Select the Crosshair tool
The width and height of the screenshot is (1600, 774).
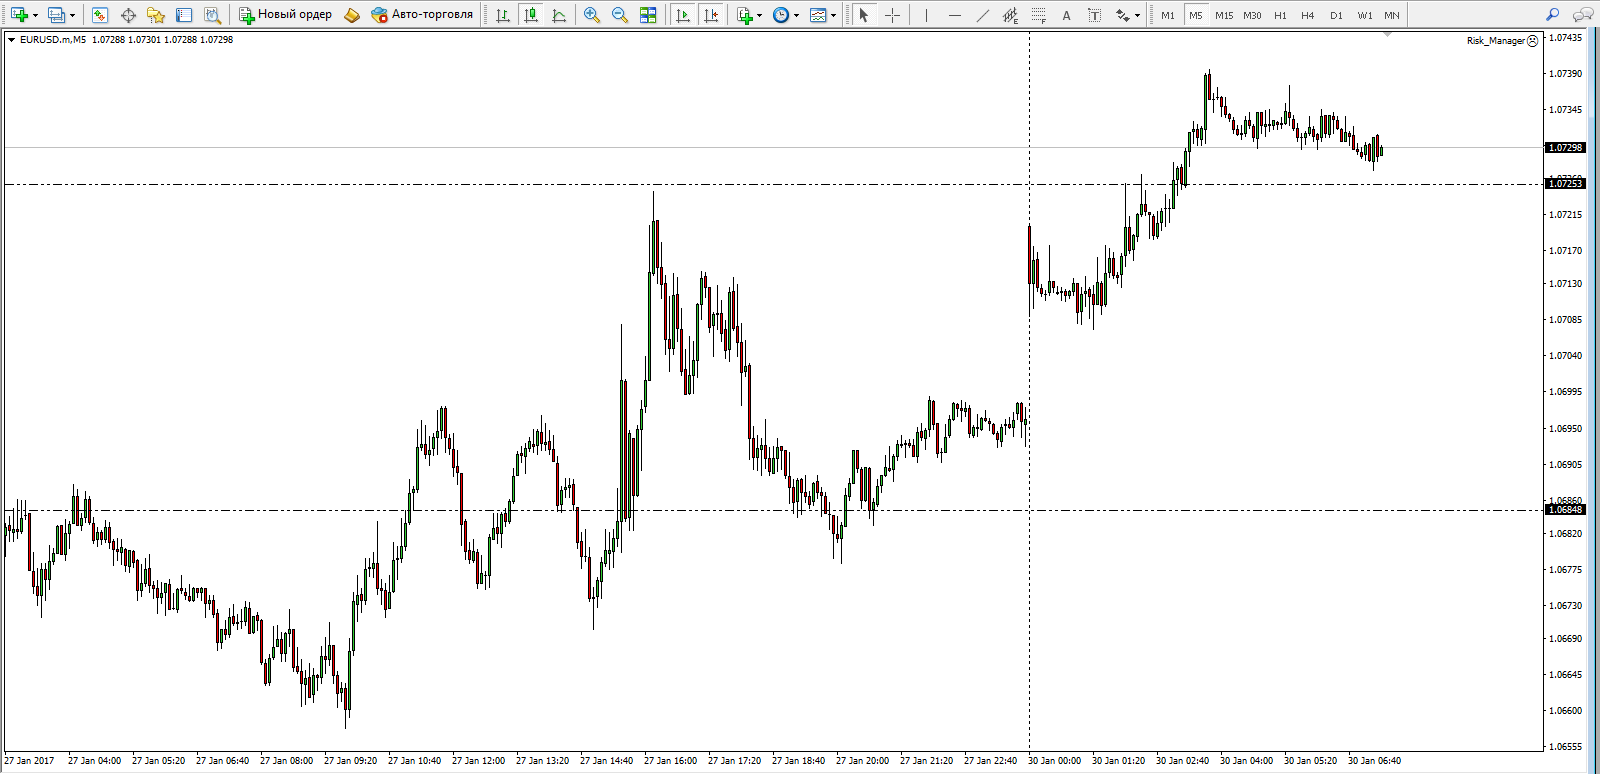(892, 15)
